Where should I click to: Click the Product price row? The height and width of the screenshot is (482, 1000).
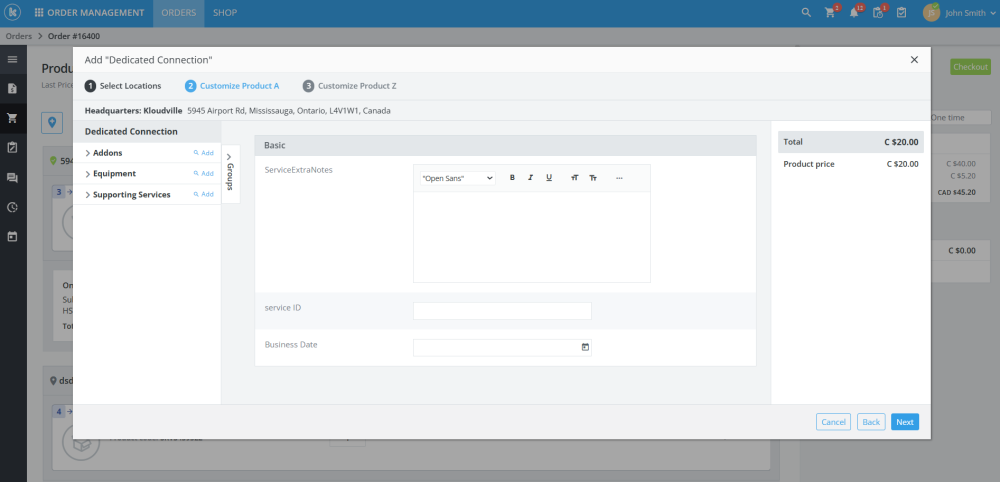(851, 164)
